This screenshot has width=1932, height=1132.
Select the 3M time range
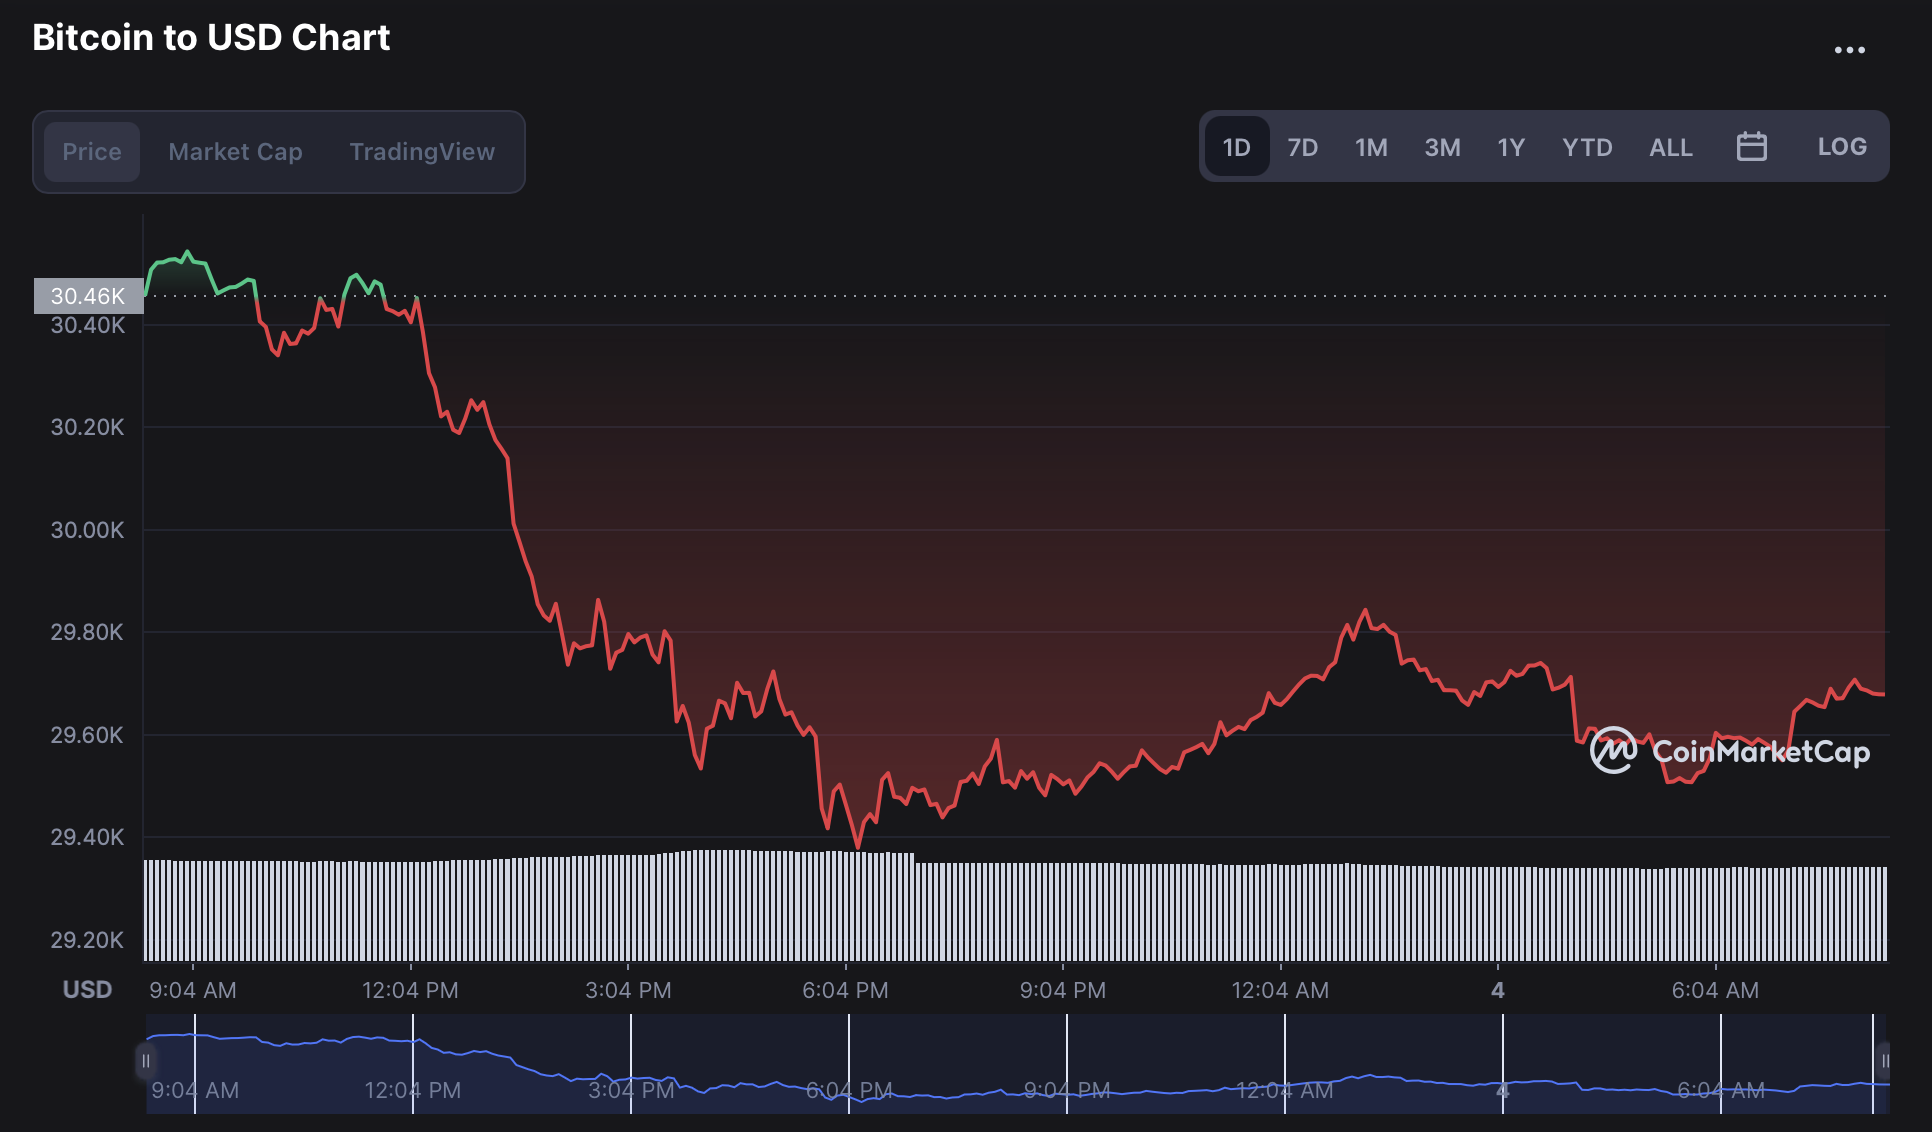[1442, 147]
